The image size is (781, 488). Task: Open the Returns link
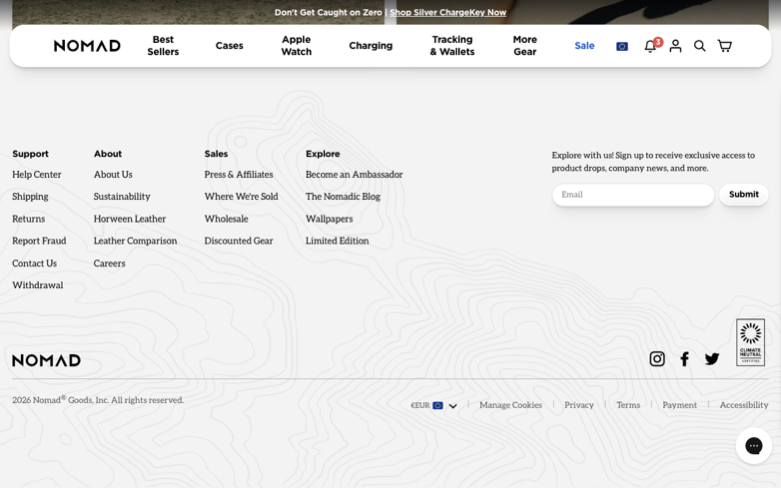[28, 219]
